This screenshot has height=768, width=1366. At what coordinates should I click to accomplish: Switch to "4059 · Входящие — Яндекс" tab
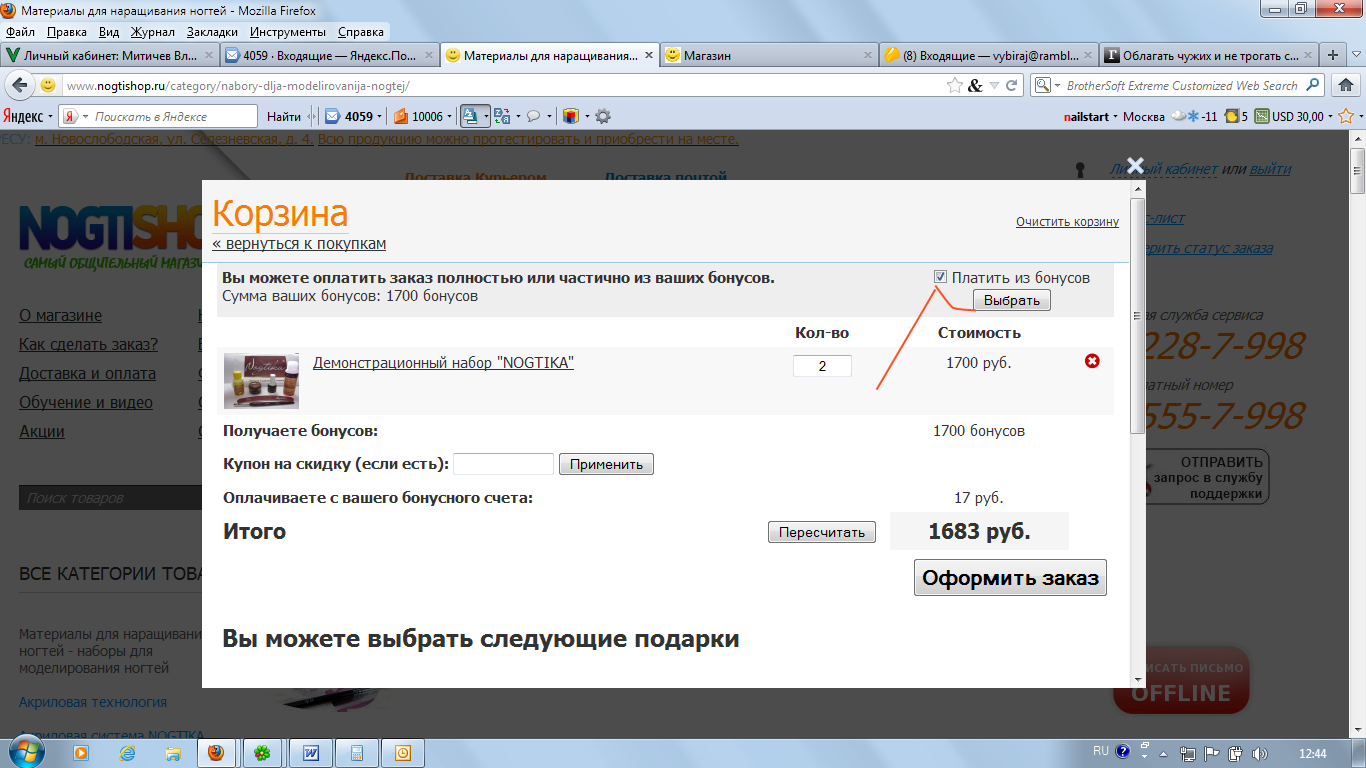point(329,56)
